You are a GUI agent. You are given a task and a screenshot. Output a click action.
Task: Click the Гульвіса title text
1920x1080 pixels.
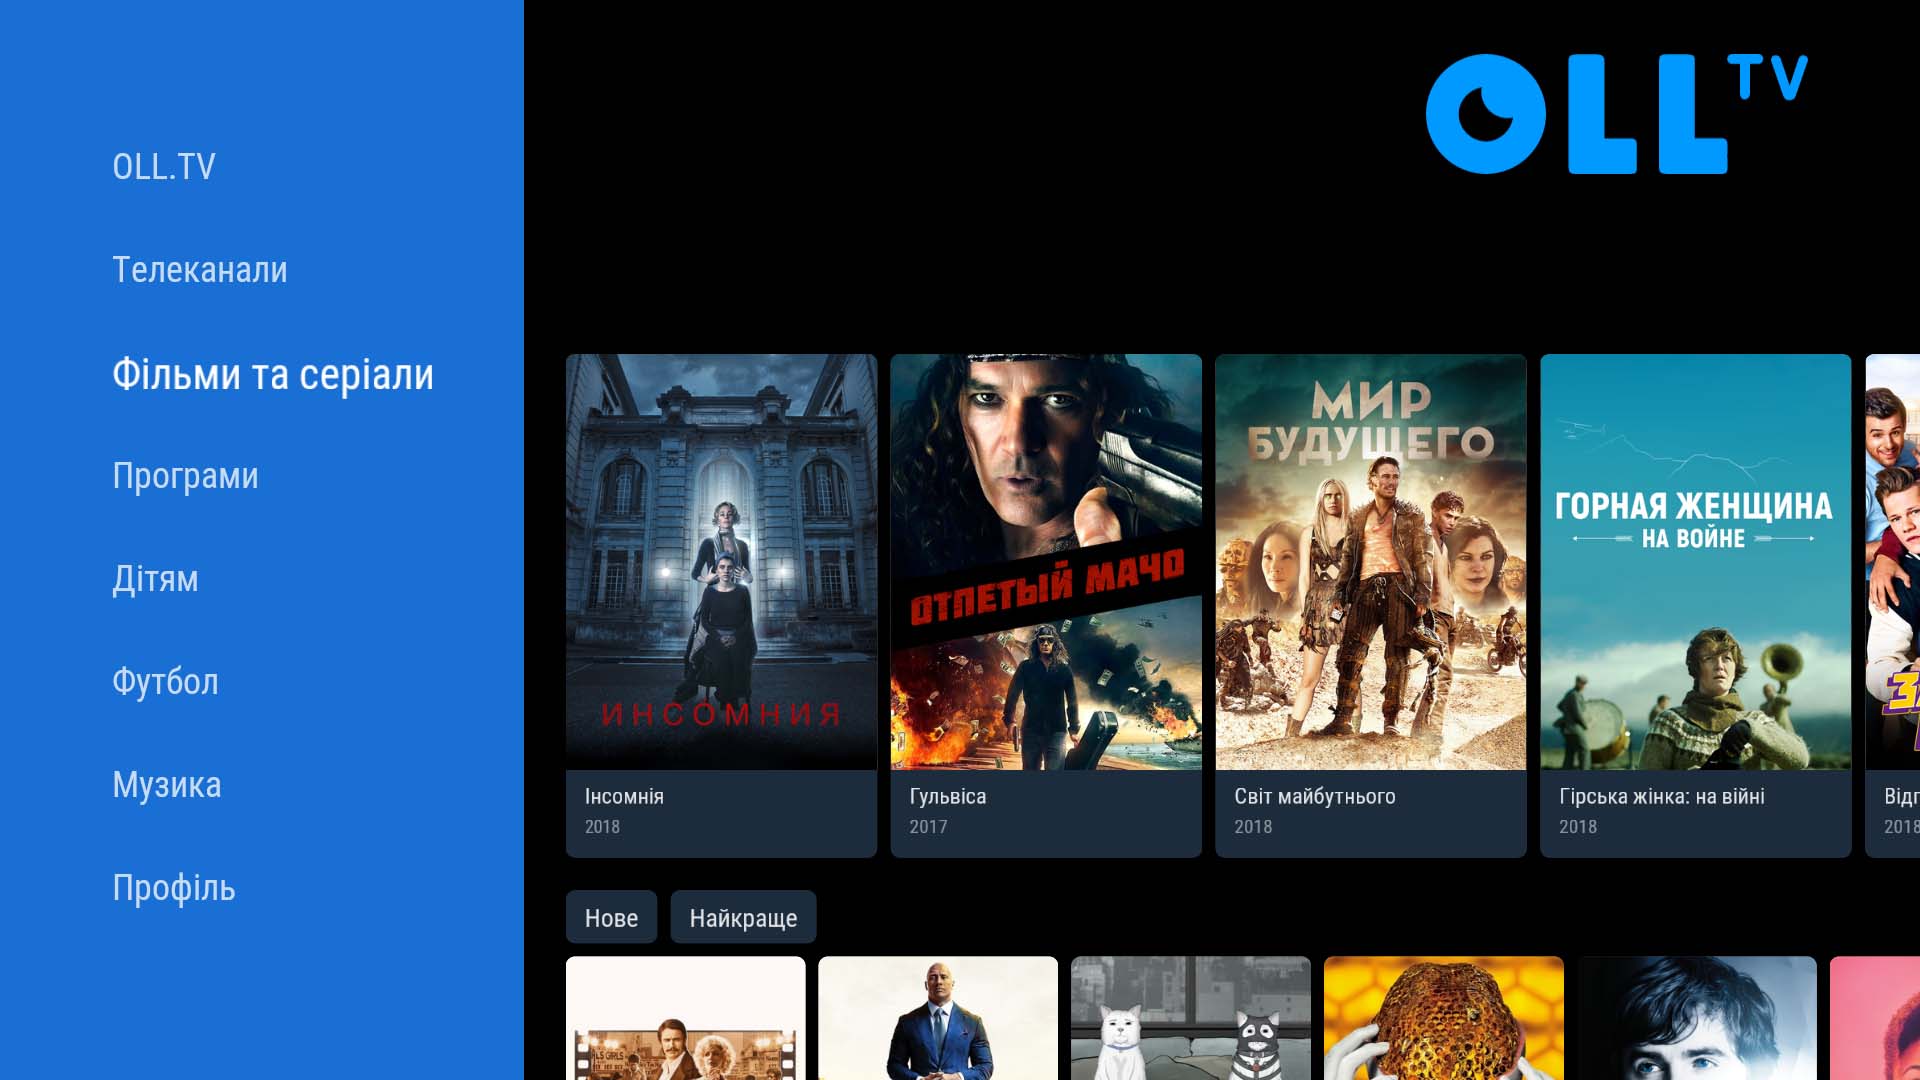click(948, 797)
